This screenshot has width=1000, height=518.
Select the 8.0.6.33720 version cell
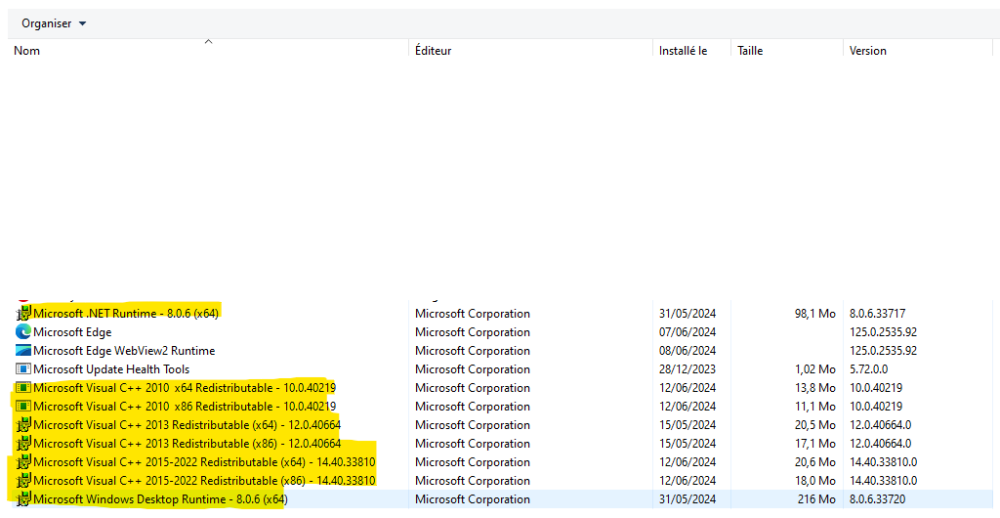[877, 499]
